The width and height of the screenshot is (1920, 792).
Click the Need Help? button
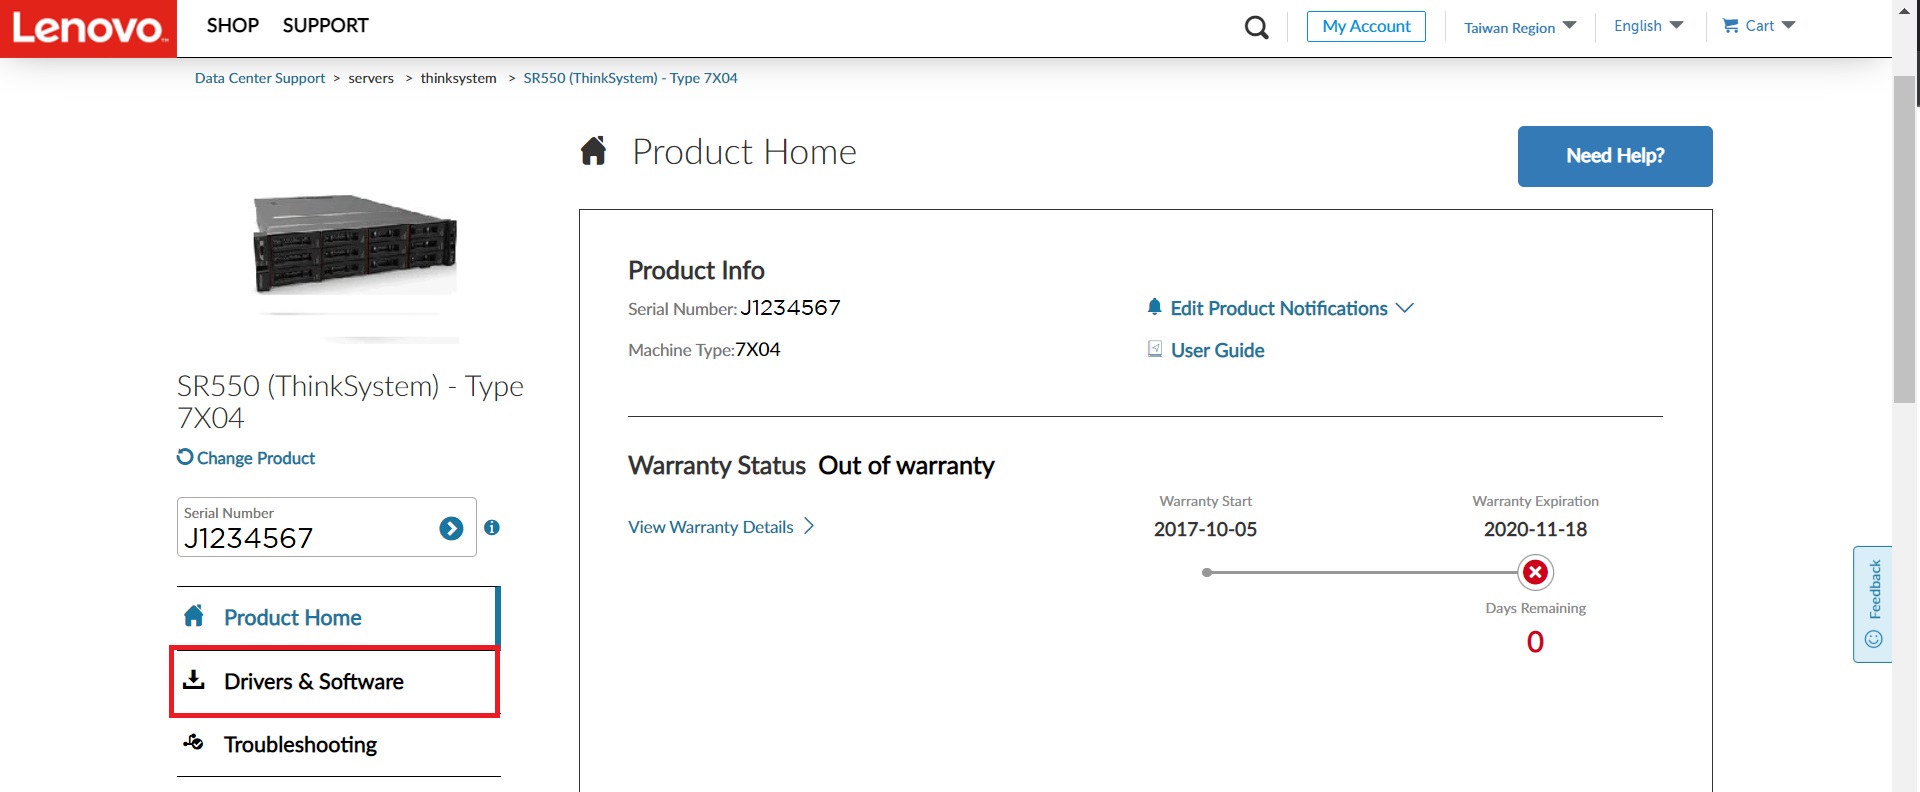1615,156
